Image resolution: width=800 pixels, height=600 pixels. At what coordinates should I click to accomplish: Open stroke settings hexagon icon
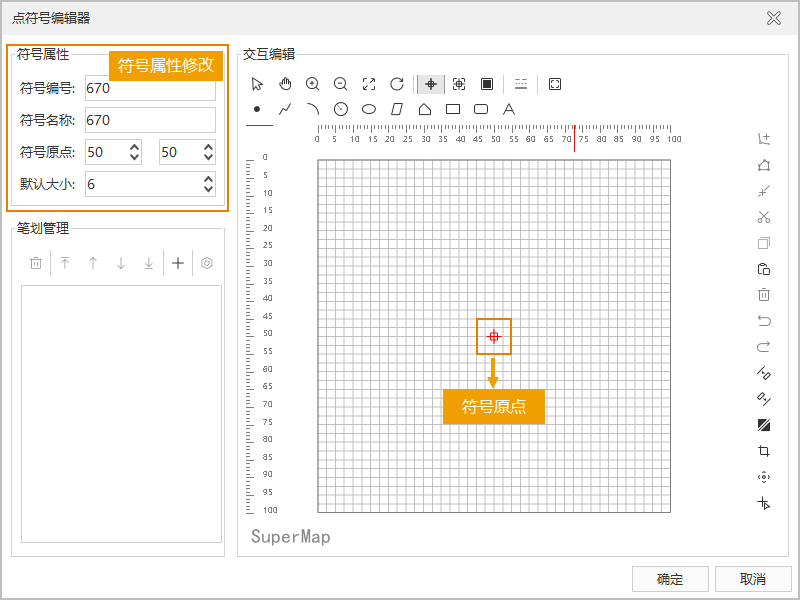coord(207,263)
